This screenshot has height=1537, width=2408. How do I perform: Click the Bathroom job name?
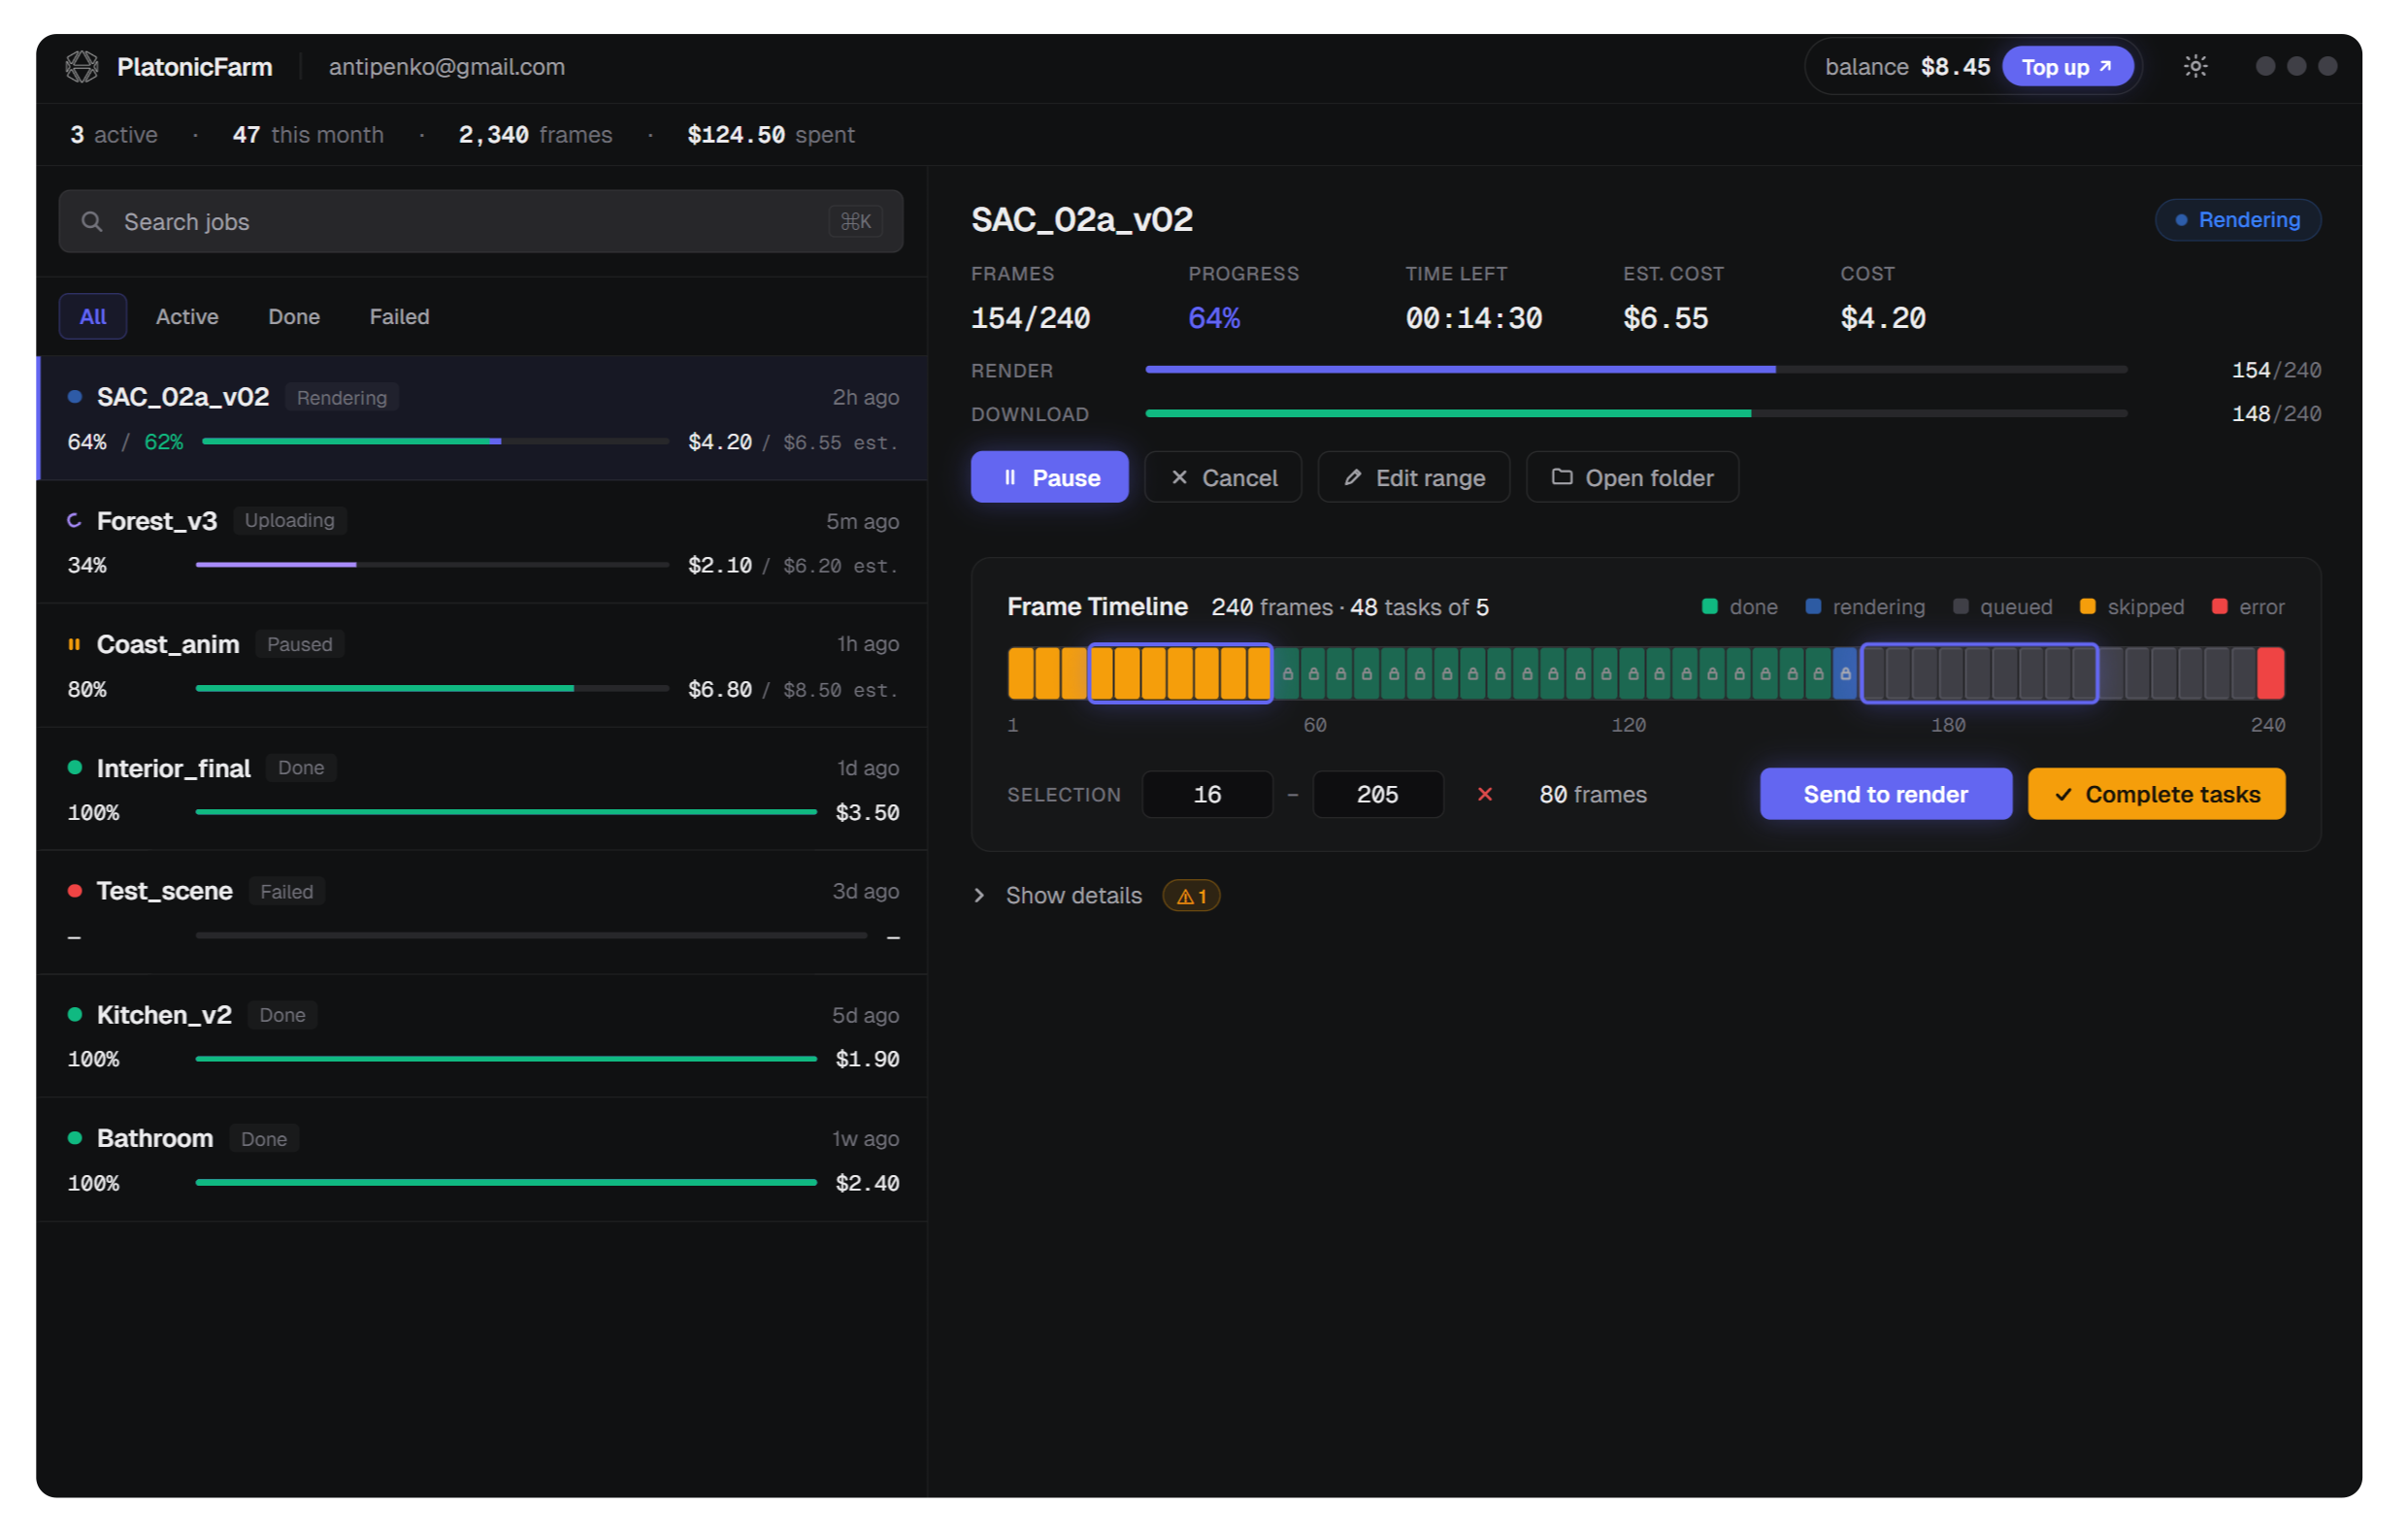click(155, 1138)
